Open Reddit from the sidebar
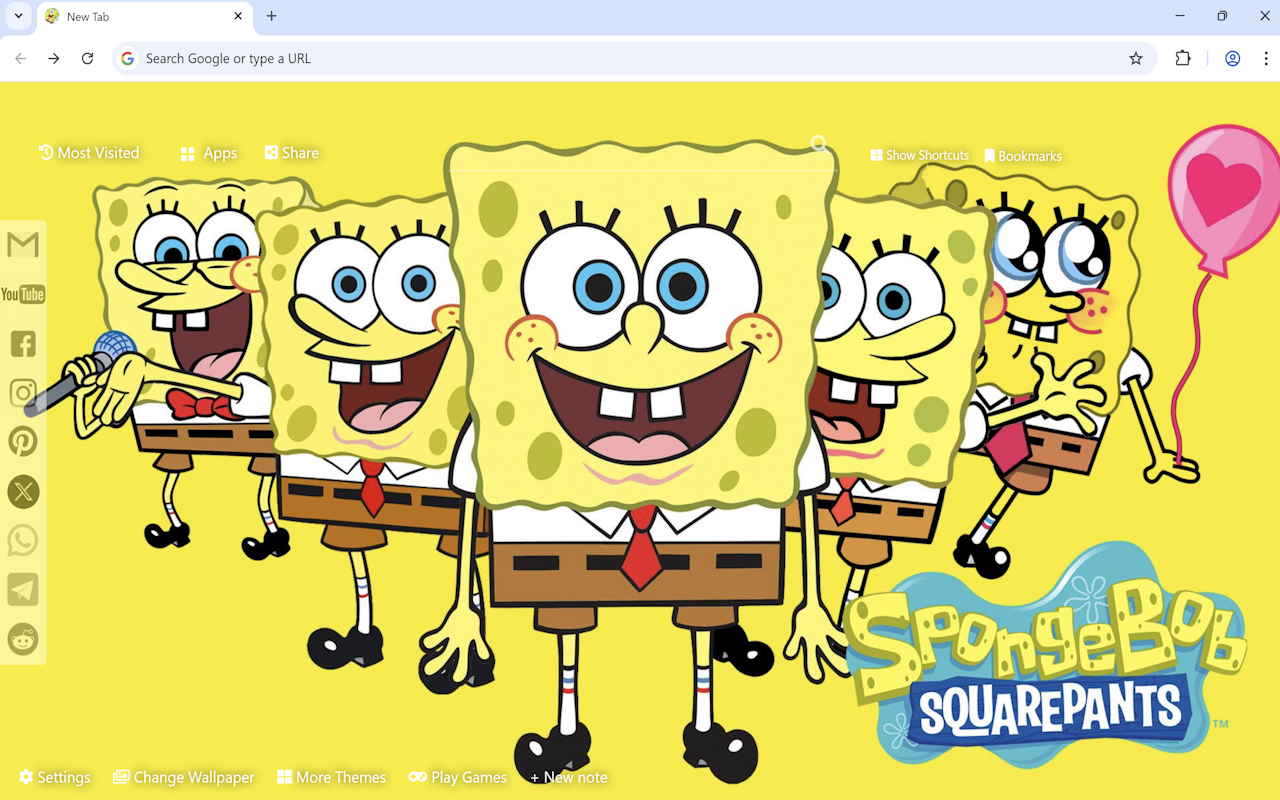 22,639
